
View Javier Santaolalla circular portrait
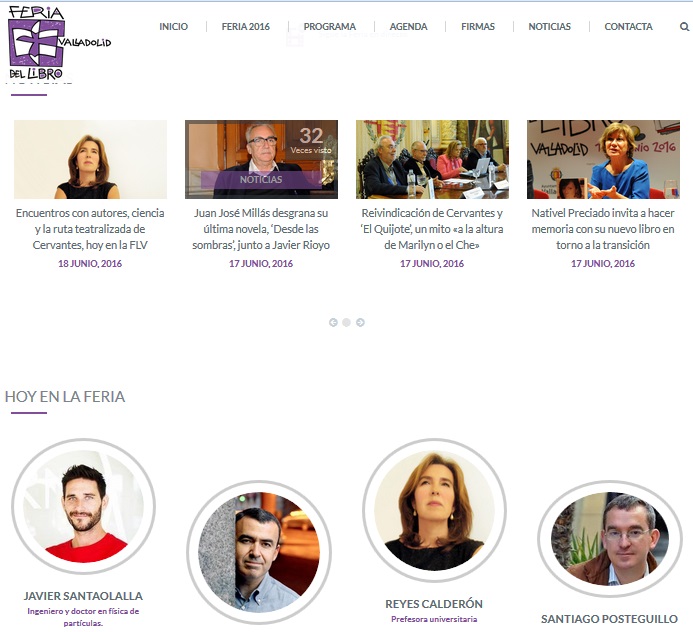tap(84, 506)
